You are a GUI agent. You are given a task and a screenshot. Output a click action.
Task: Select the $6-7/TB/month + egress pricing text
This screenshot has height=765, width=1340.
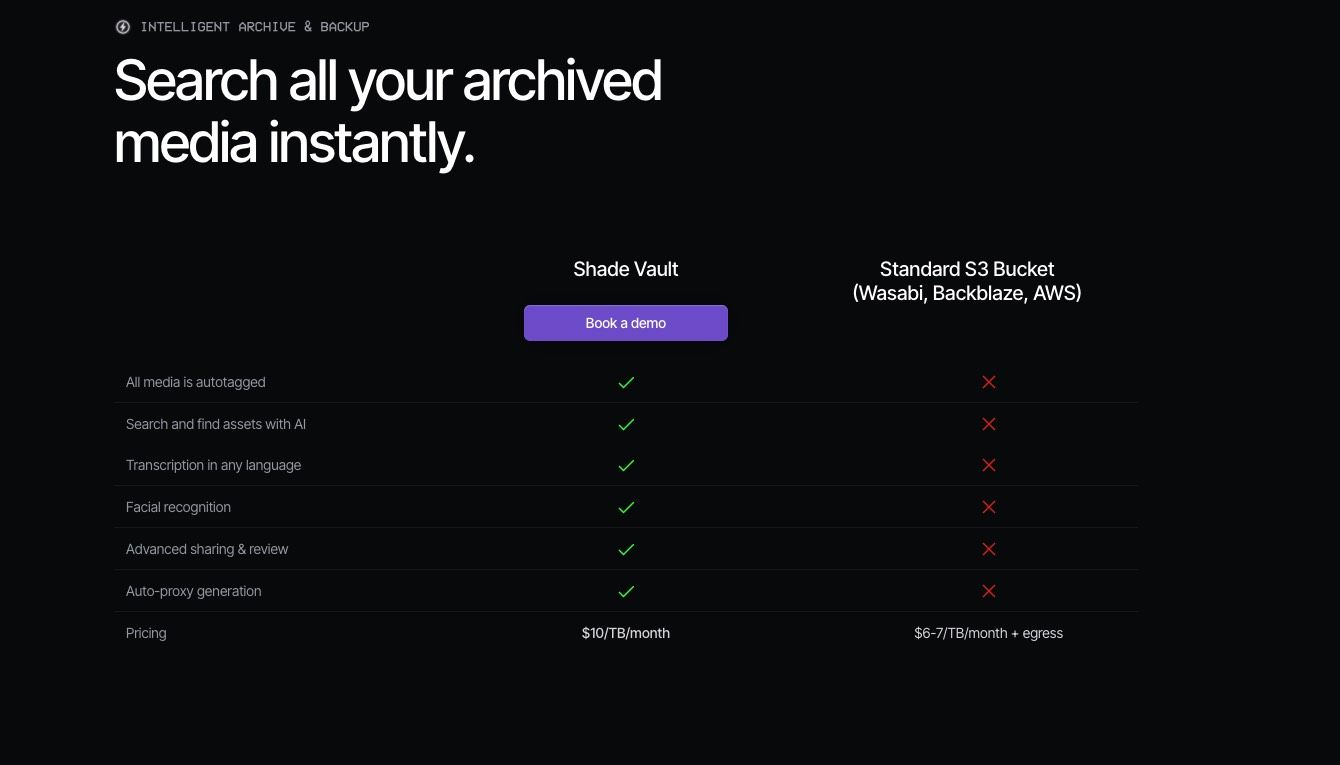tap(988, 633)
